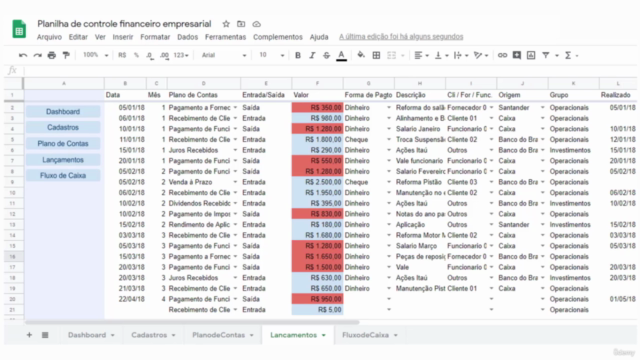Image resolution: width=640 pixels, height=360 pixels.
Task: Click the cloud save status icon
Action: (x=256, y=24)
